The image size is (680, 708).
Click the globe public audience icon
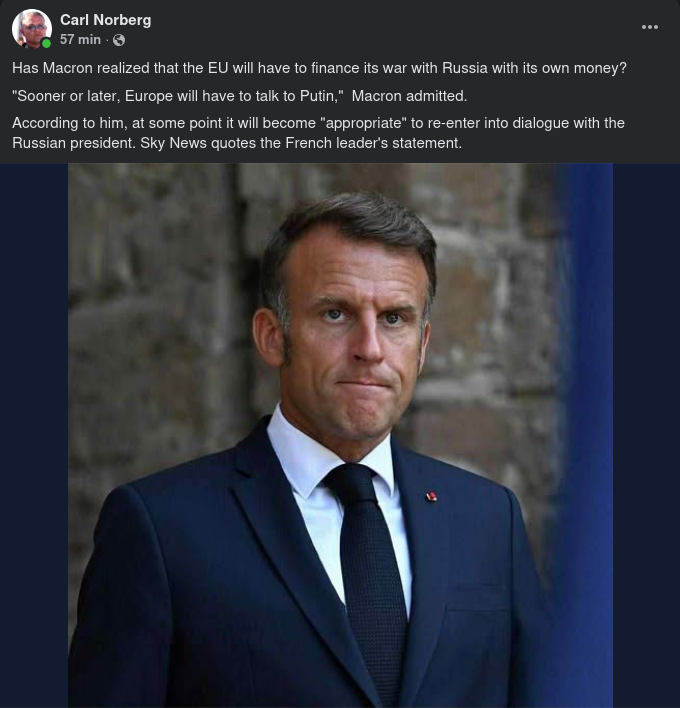coord(120,40)
